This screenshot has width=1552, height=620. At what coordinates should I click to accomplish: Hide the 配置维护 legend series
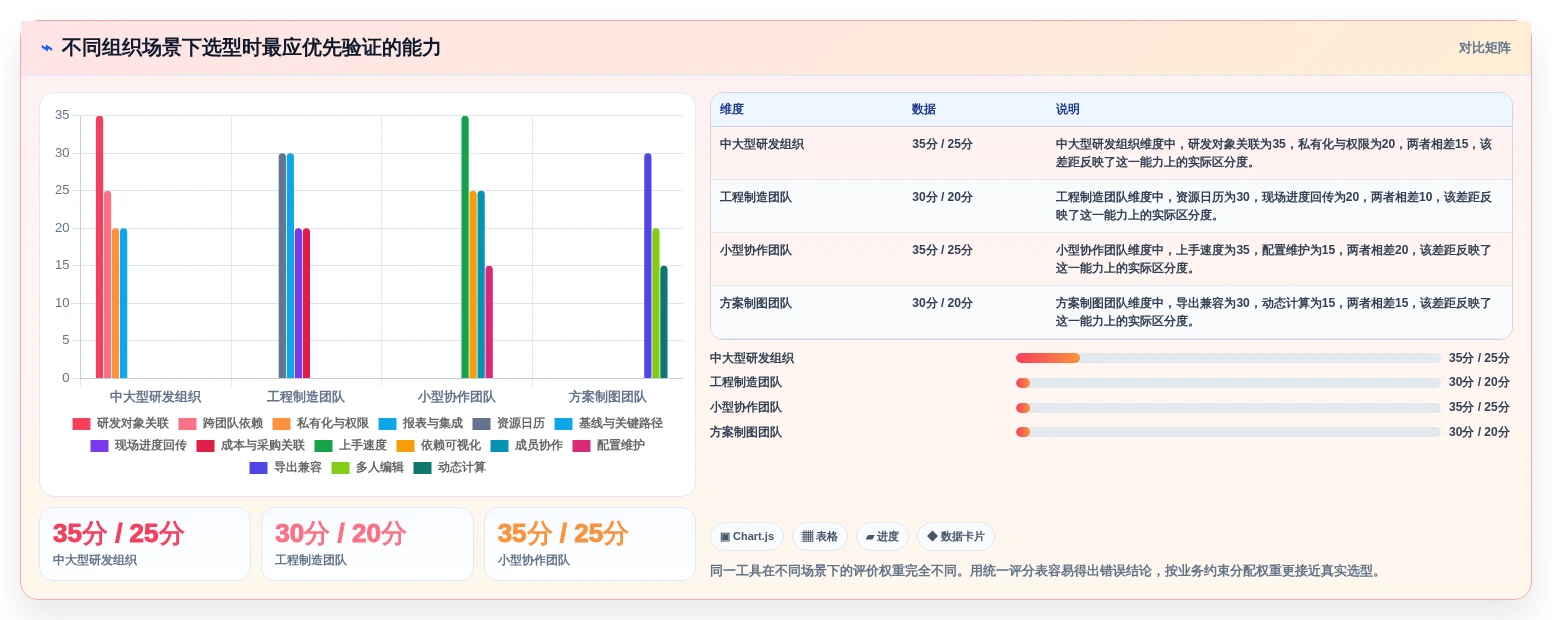(x=608, y=446)
